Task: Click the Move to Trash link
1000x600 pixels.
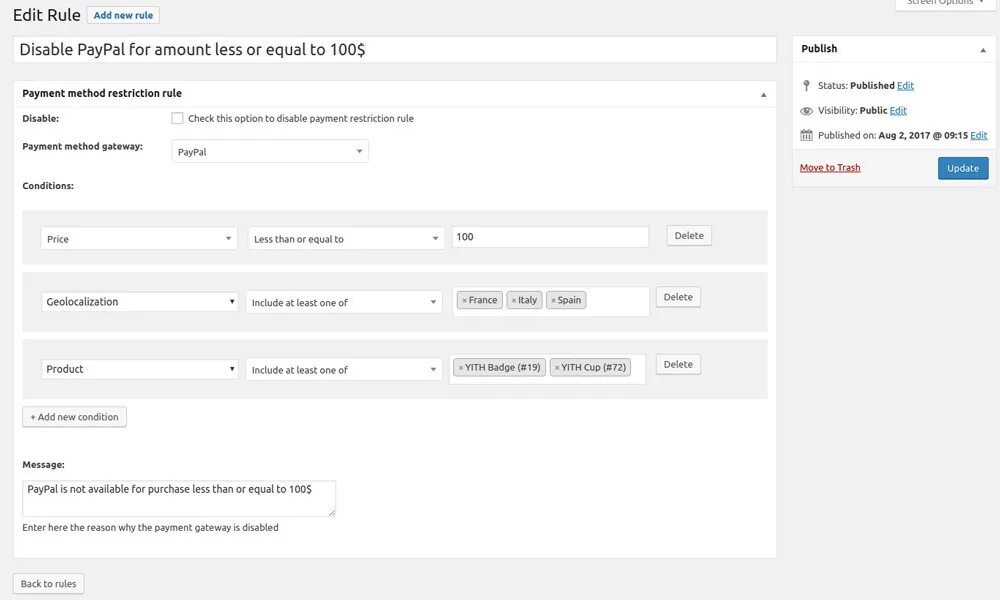Action: coord(830,168)
